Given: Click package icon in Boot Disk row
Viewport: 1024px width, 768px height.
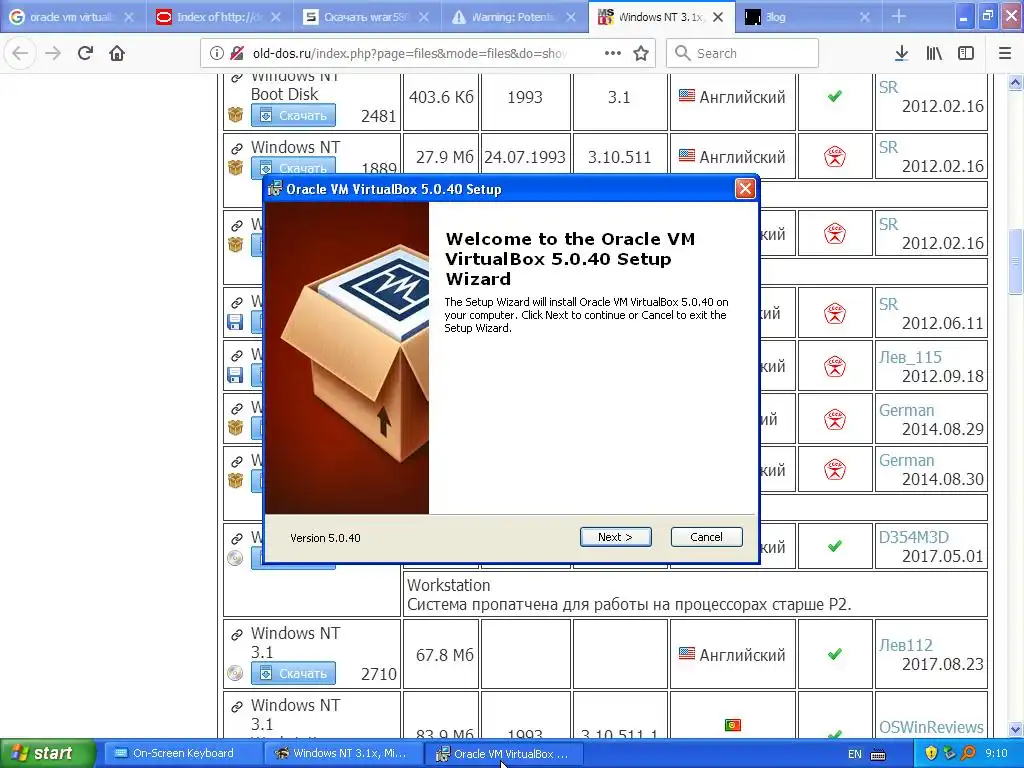Looking at the screenshot, I should 235,115.
